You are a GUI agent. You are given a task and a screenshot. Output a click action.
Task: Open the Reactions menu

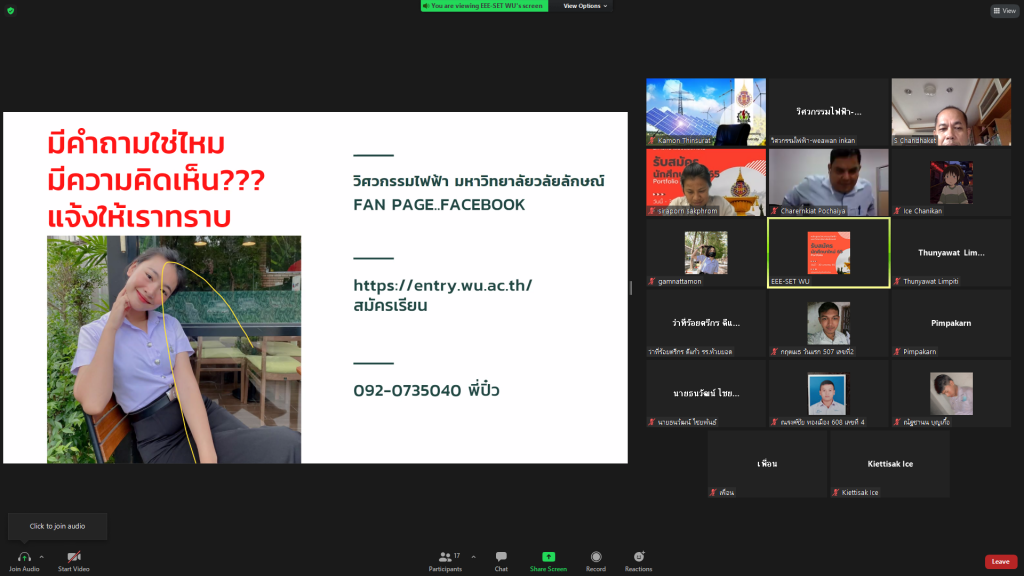pos(638,557)
